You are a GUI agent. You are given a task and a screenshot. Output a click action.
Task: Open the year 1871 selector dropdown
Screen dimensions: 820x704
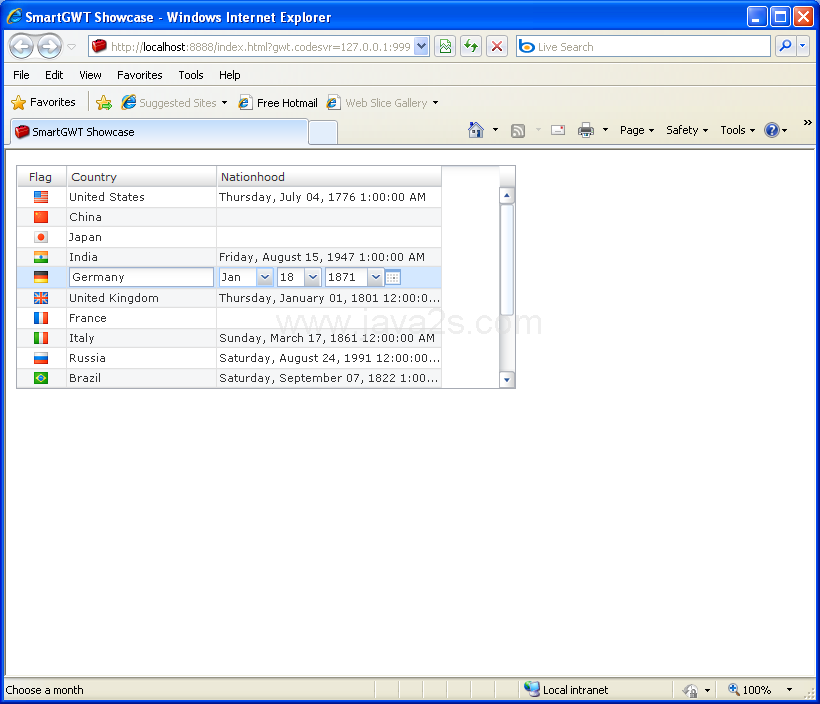click(375, 277)
